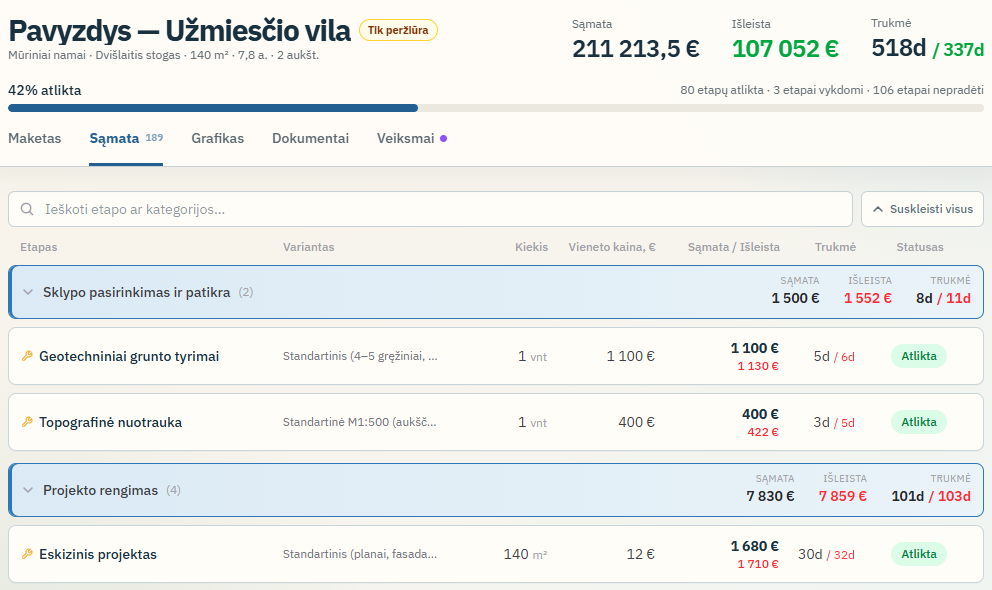Screen dimensions: 992x590
Task: Click the magnifier icon in the search box
Action: pyautogui.click(x=27, y=209)
